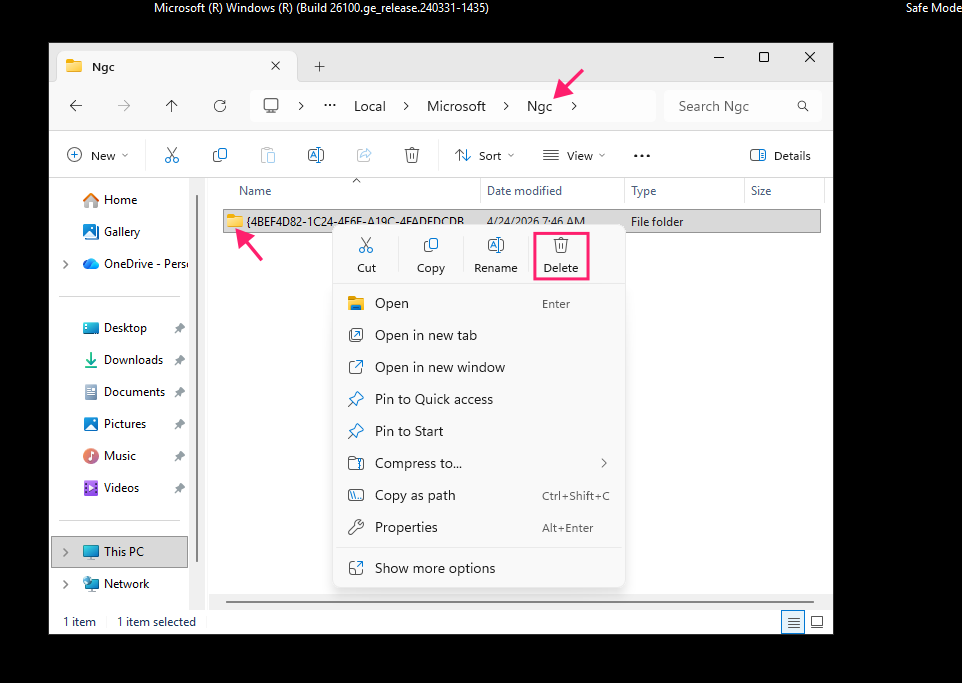
Task: Go forward with the right arrow
Action: click(x=124, y=106)
